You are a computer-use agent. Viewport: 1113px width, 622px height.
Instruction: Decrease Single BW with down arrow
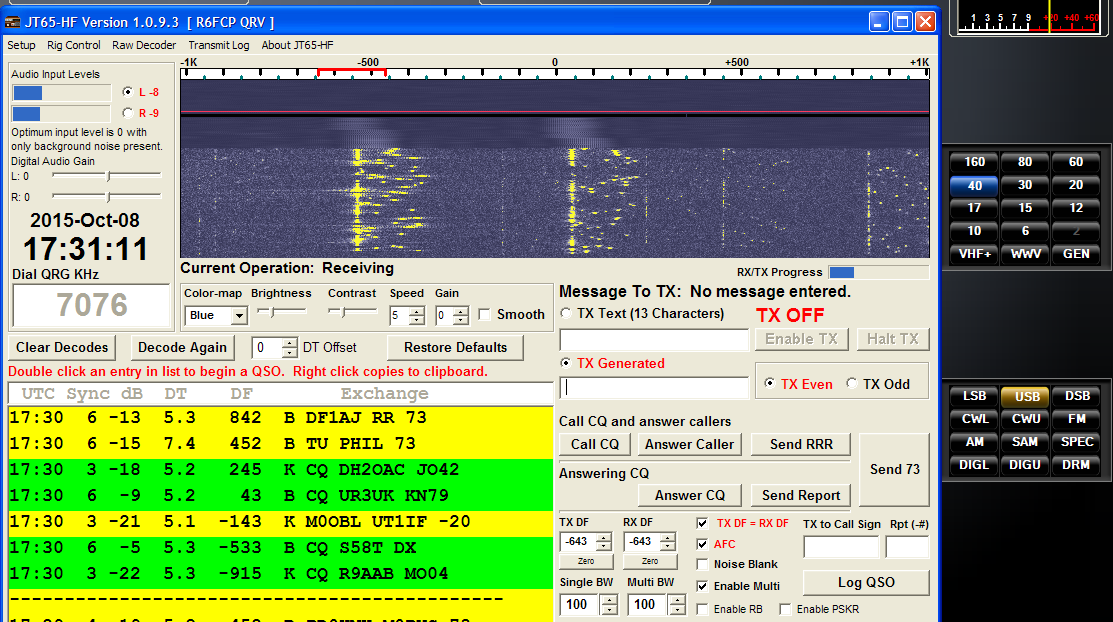pyautogui.click(x=608, y=610)
